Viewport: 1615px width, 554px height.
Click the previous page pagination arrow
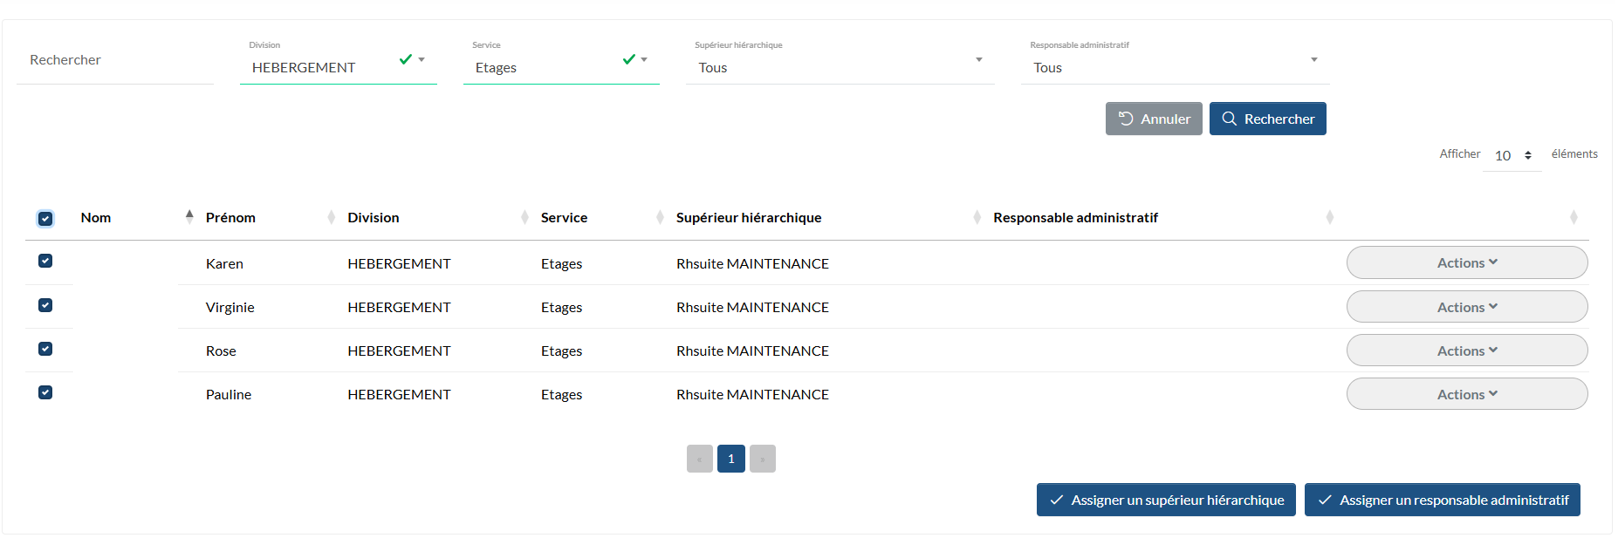pyautogui.click(x=700, y=458)
